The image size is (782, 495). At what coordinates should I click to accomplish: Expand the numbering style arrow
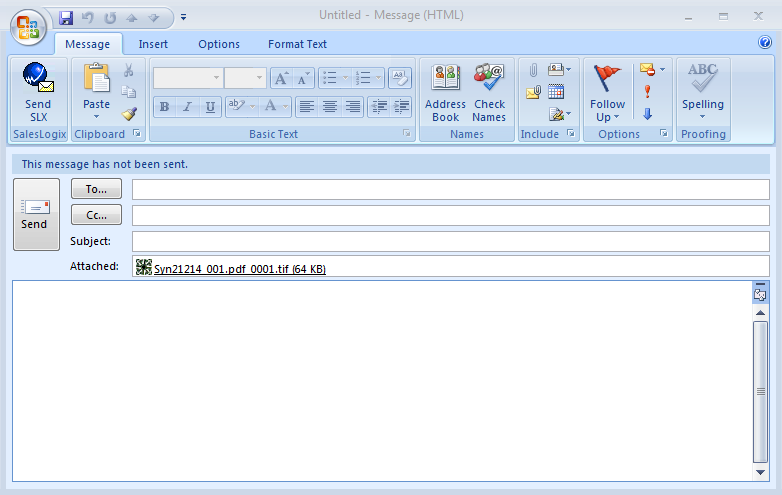click(x=379, y=78)
